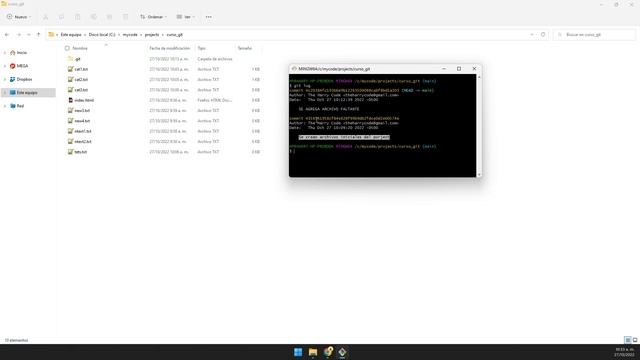Sort by Fecha de modificación column header

point(169,48)
